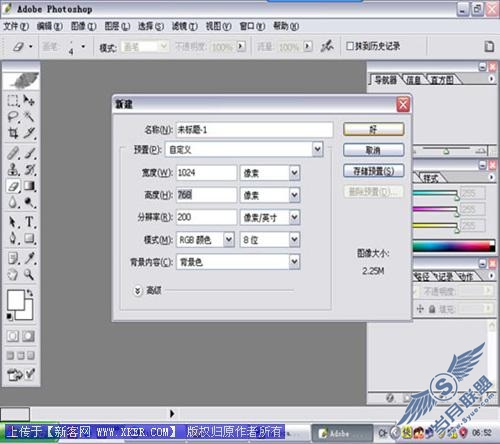The image size is (500, 444).
Task: Select the Lasso tool
Action: pos(13,117)
